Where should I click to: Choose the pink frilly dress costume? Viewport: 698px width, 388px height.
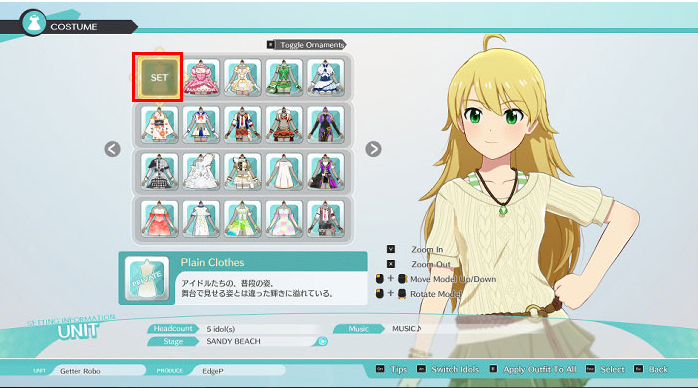click(201, 77)
